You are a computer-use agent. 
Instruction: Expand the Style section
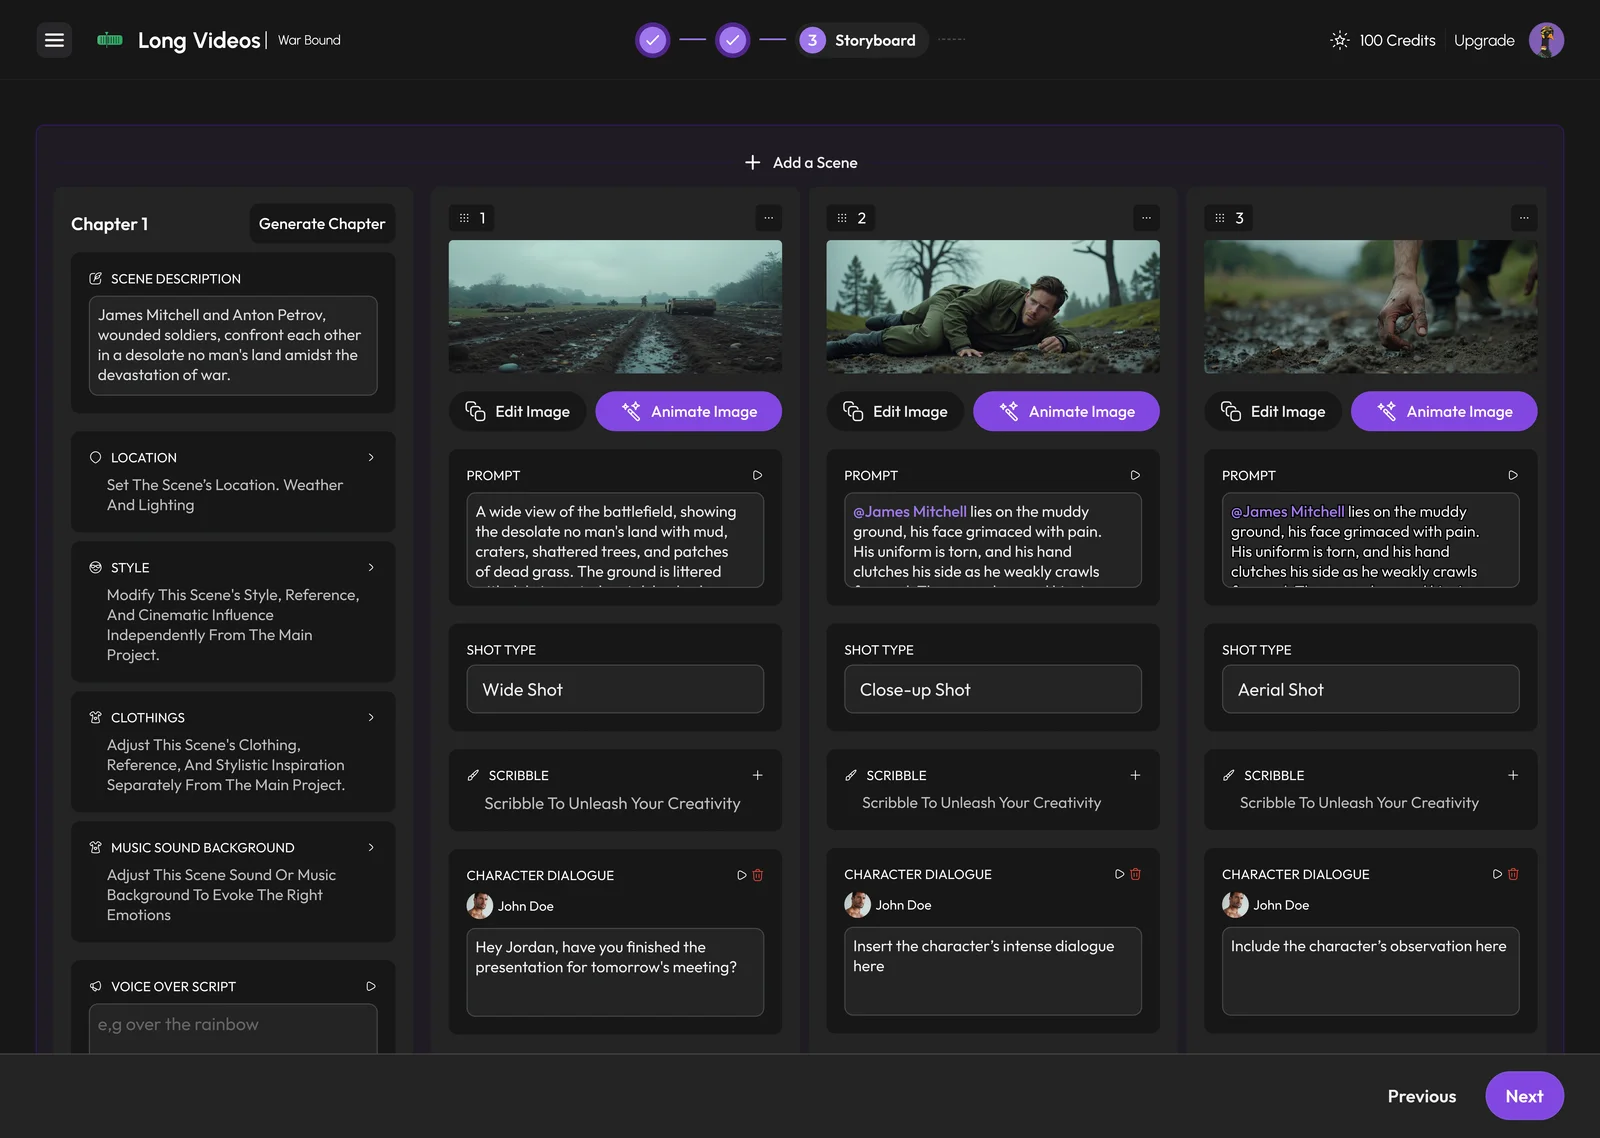tap(371, 567)
